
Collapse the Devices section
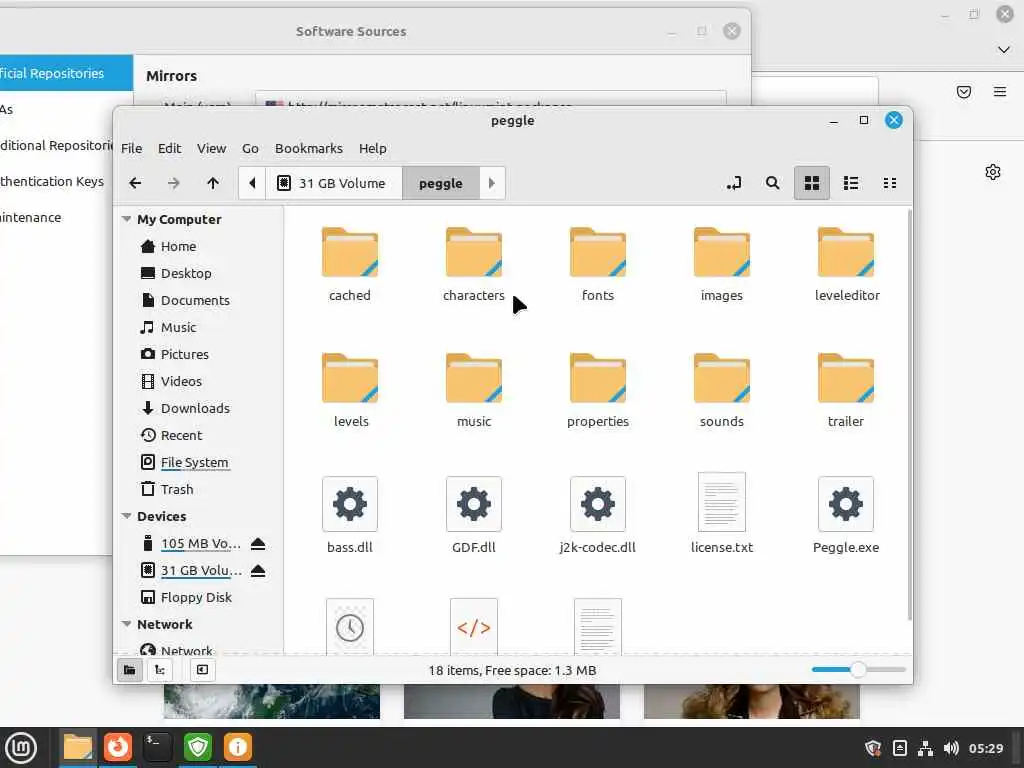point(127,517)
